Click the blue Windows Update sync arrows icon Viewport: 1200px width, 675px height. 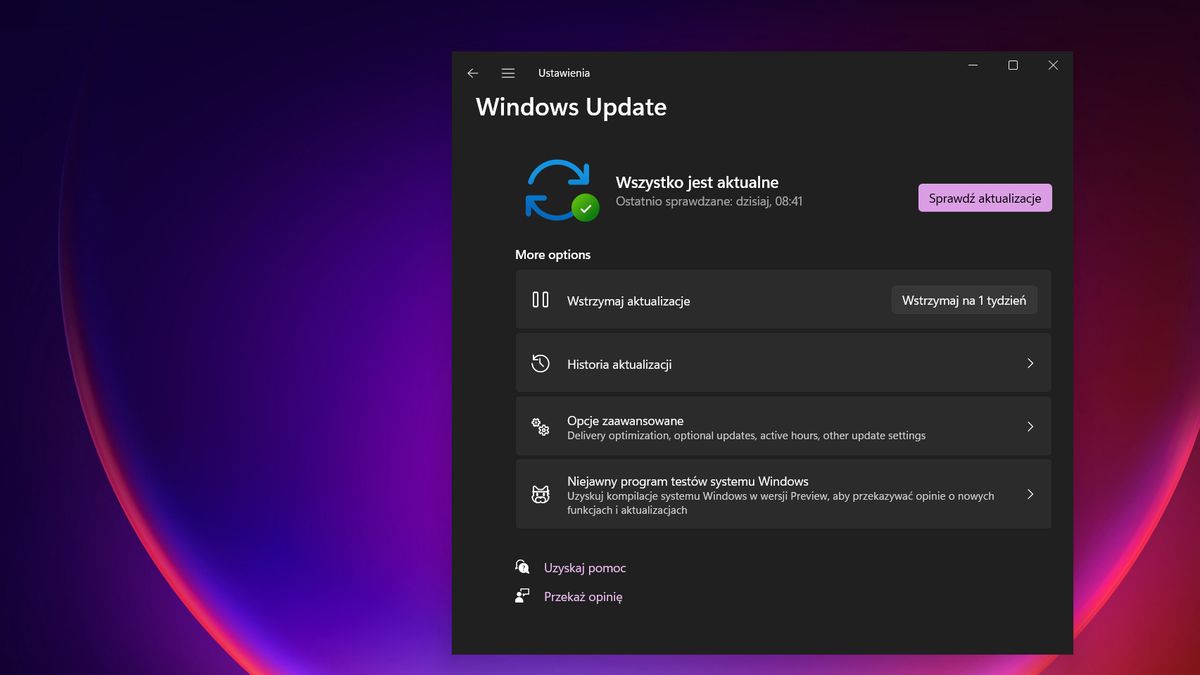click(556, 189)
